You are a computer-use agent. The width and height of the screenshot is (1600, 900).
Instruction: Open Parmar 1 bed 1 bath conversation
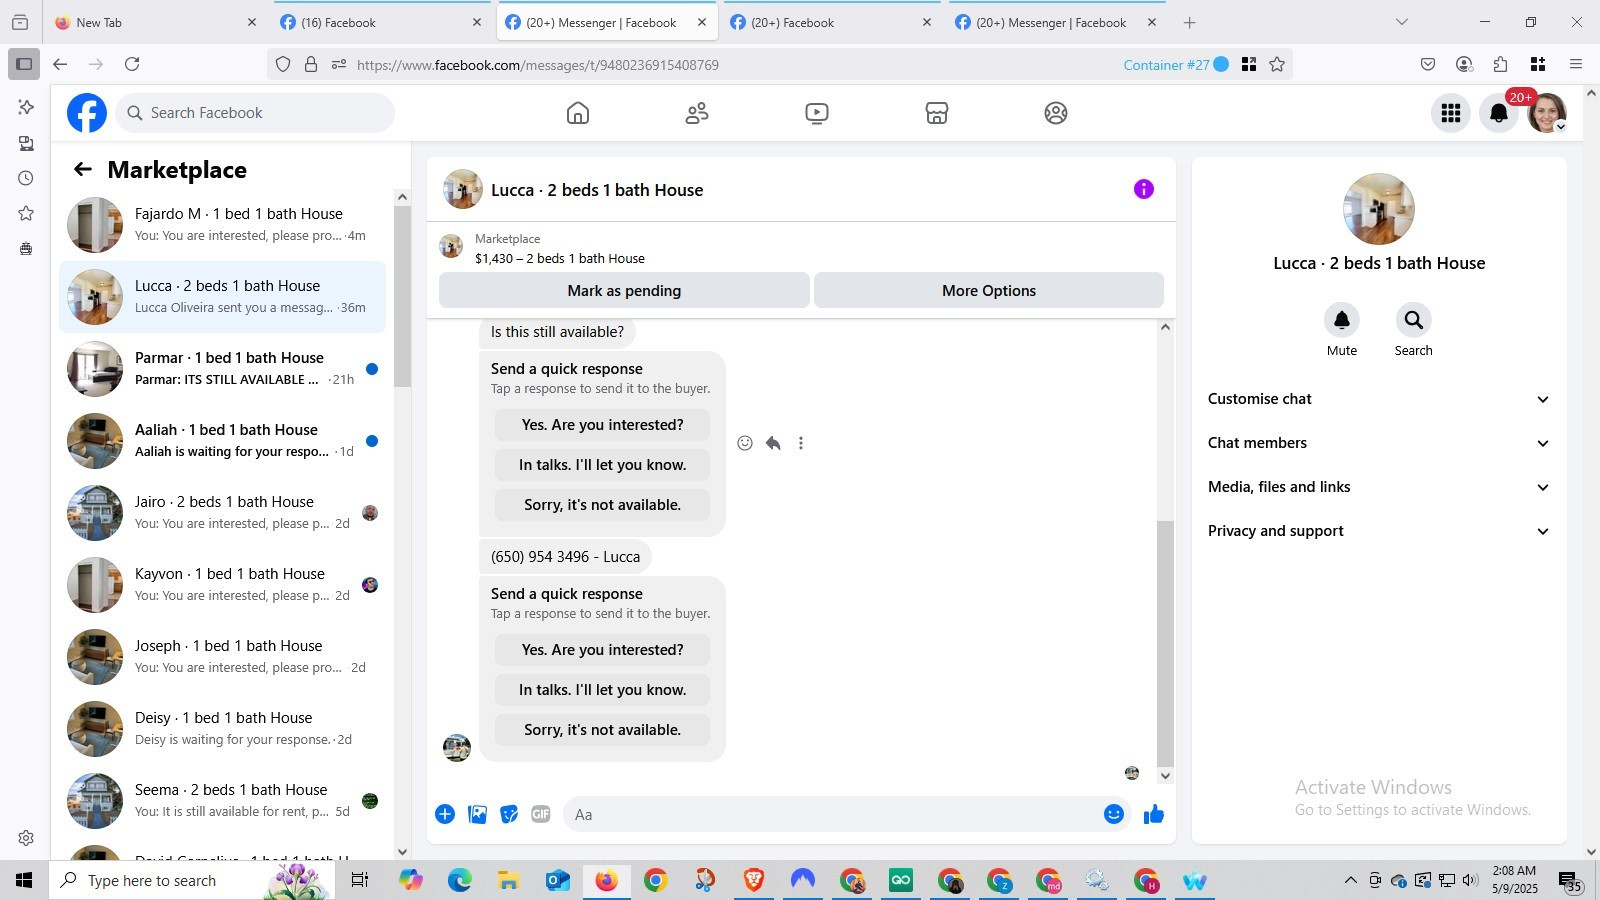(222, 369)
